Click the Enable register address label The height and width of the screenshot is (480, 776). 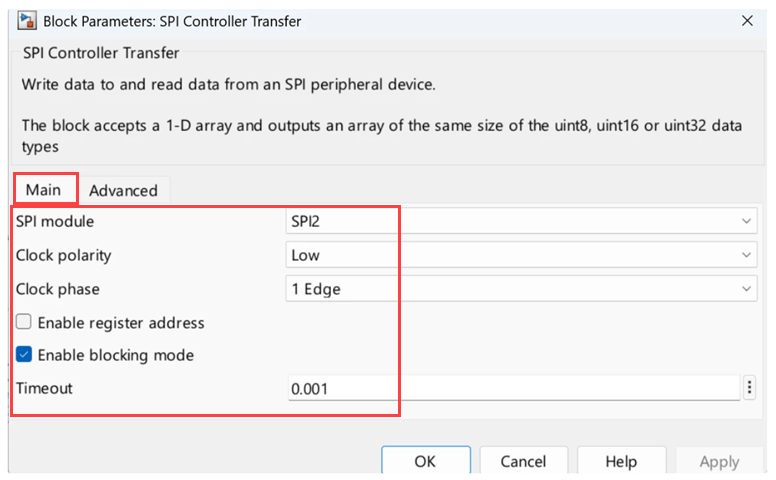click(120, 323)
